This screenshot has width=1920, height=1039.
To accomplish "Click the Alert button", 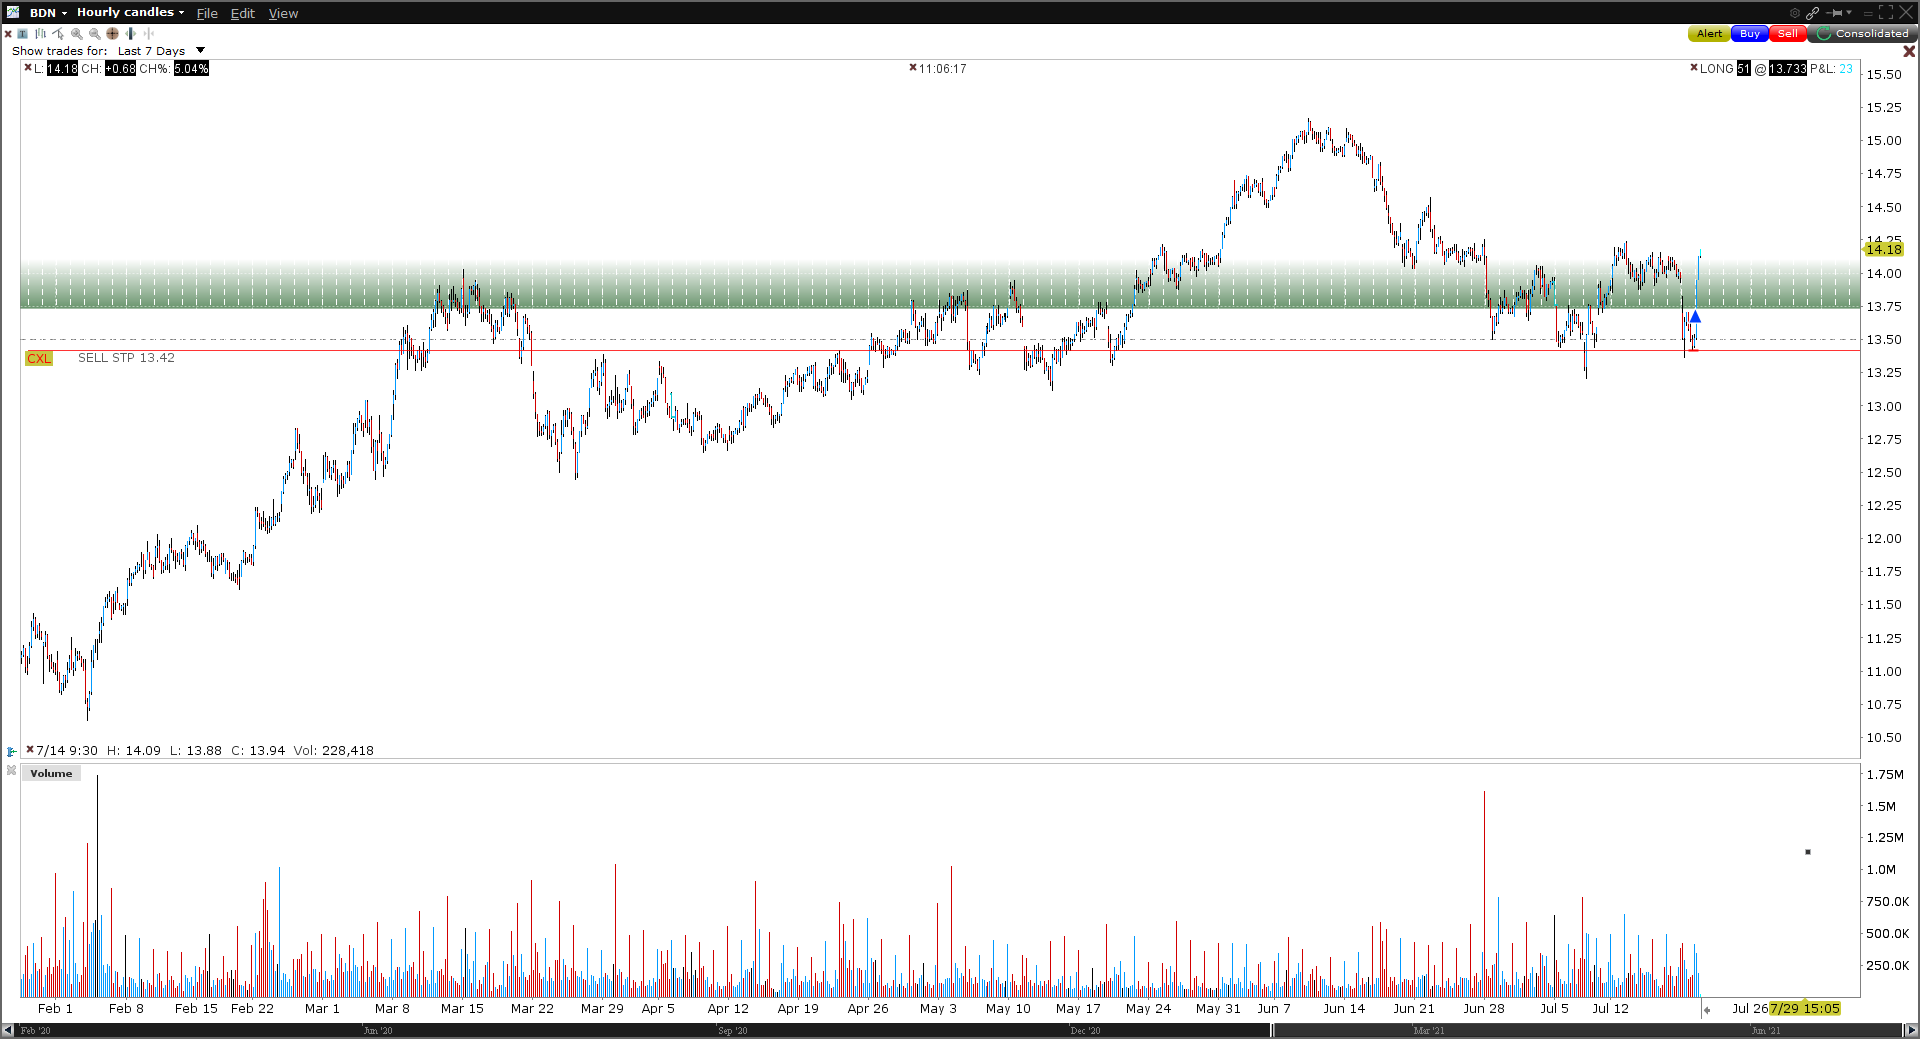I will [x=1709, y=34].
